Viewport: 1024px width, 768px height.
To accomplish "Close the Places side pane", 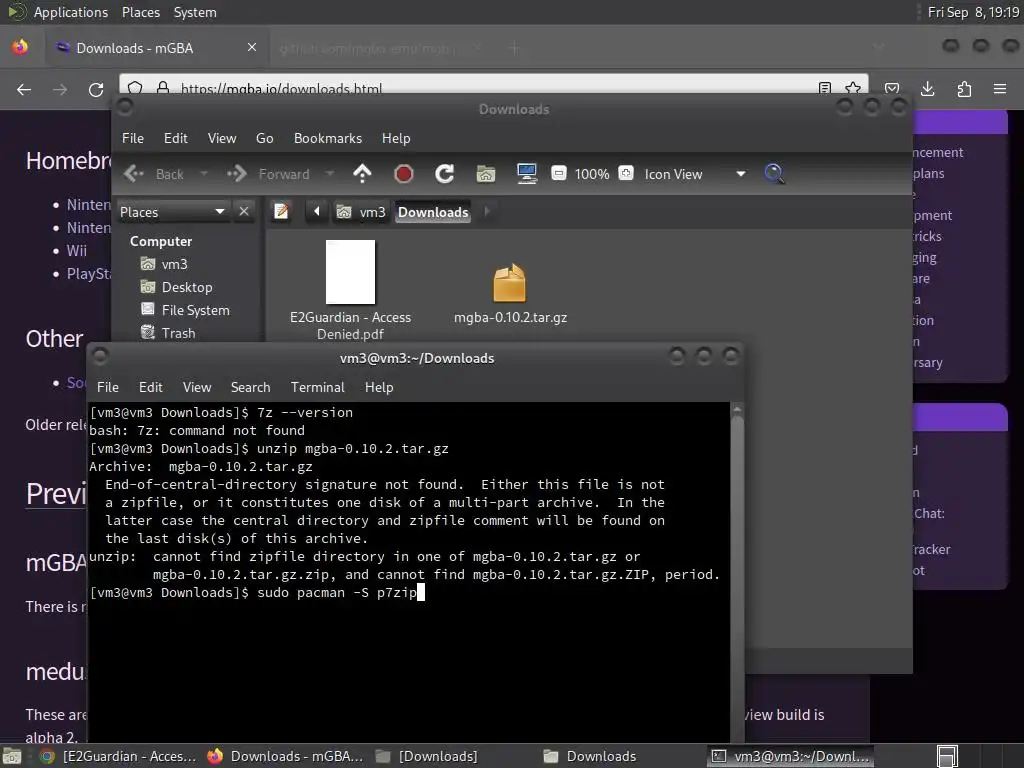I will pos(244,212).
